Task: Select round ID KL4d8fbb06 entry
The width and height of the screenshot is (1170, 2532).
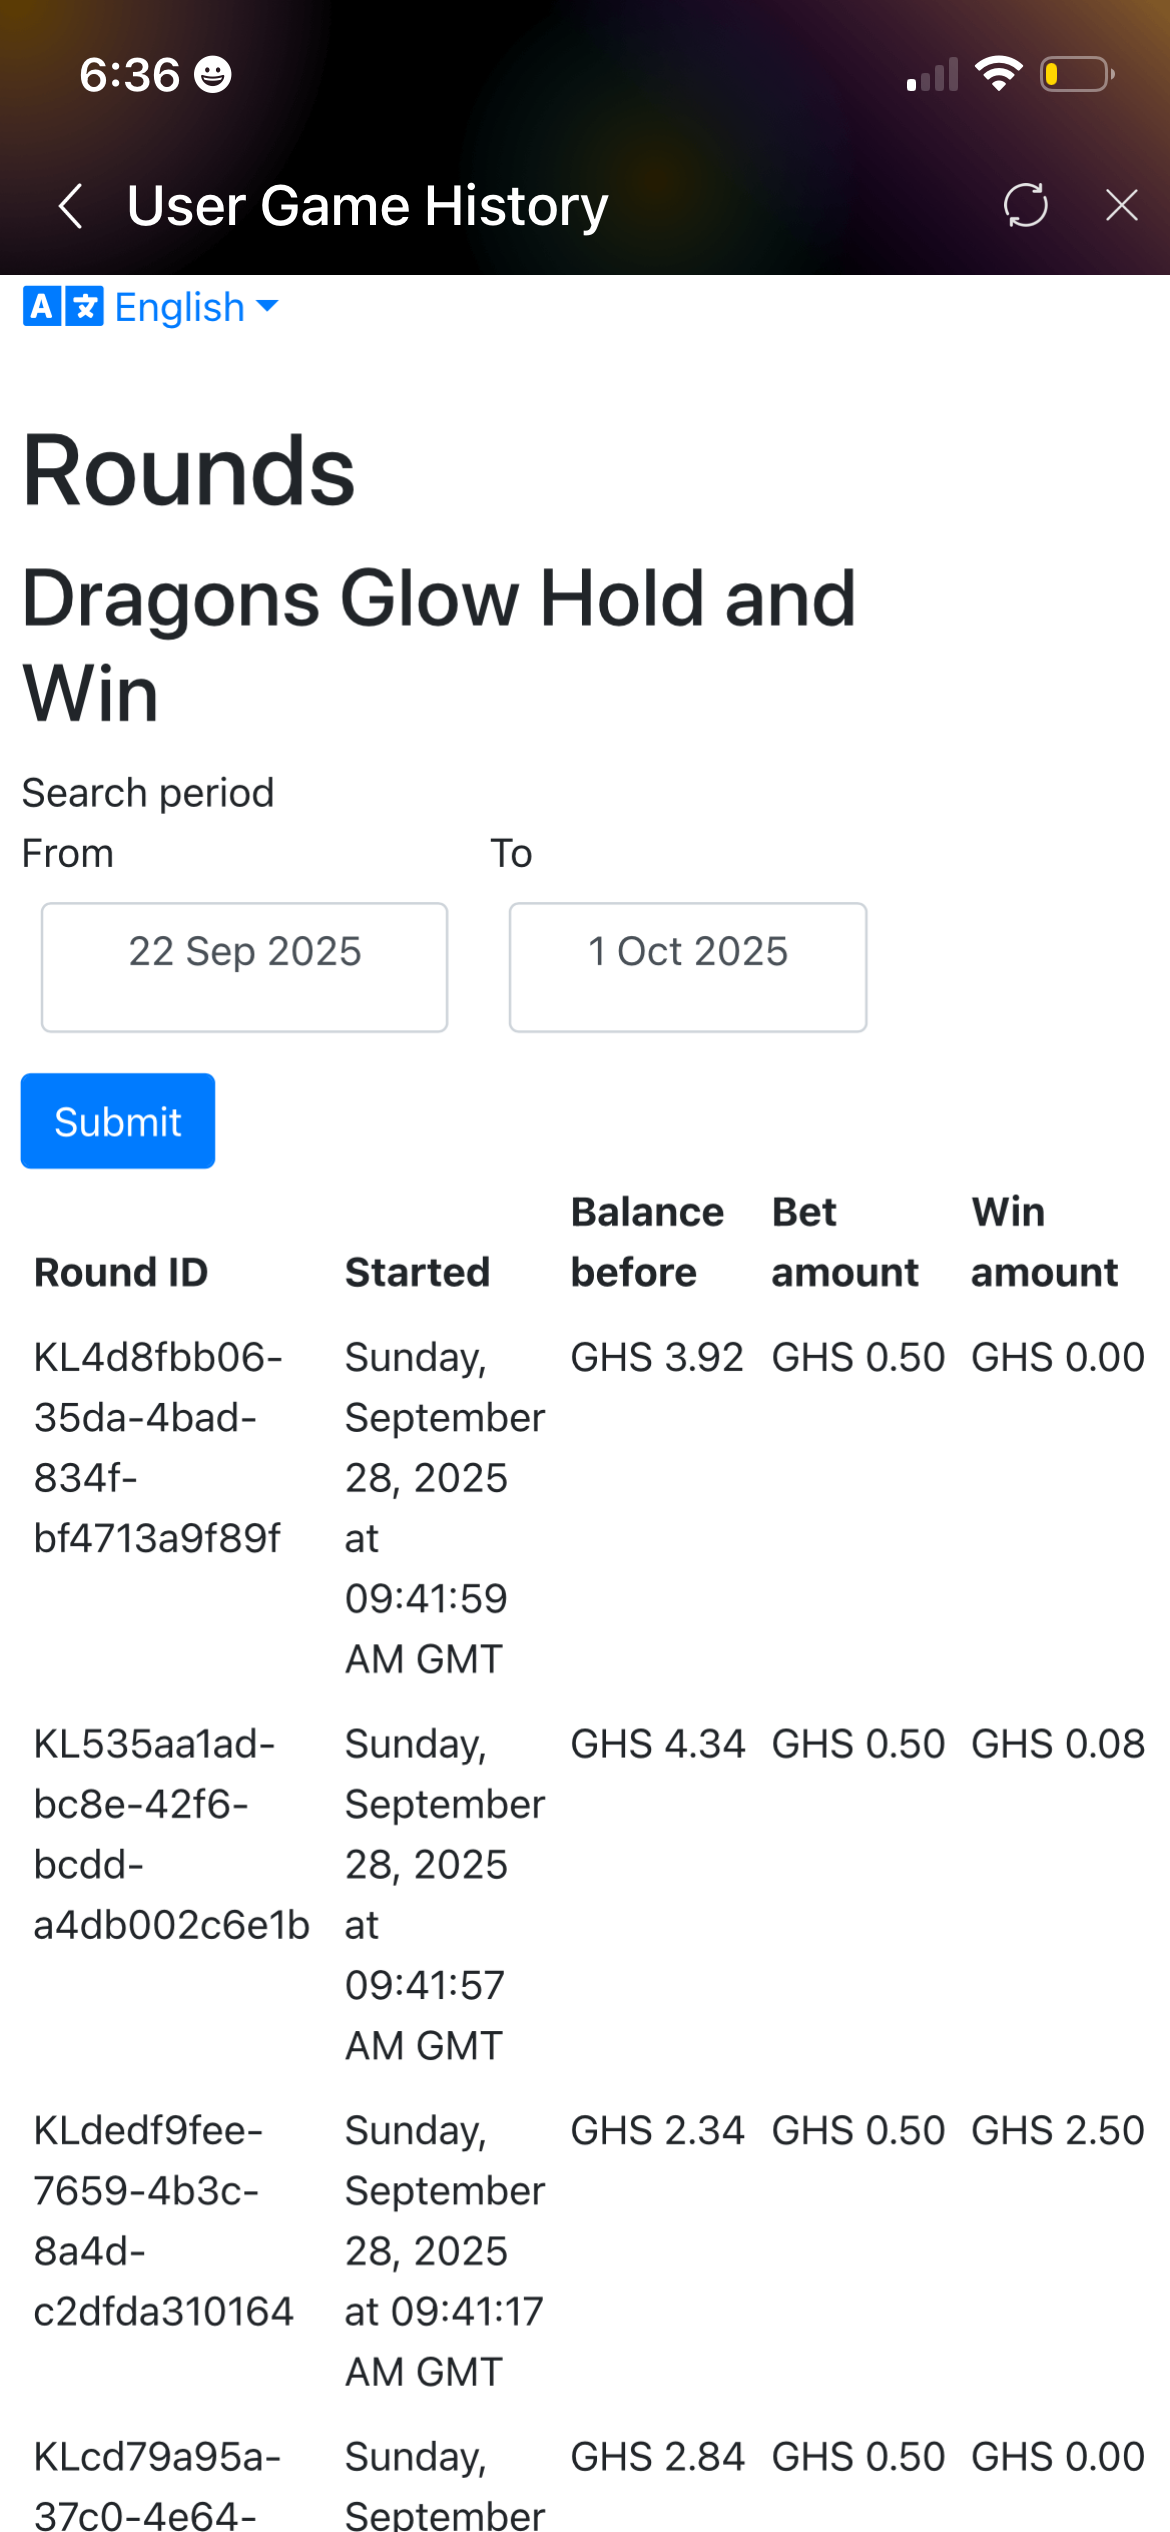Action: coord(158,1447)
